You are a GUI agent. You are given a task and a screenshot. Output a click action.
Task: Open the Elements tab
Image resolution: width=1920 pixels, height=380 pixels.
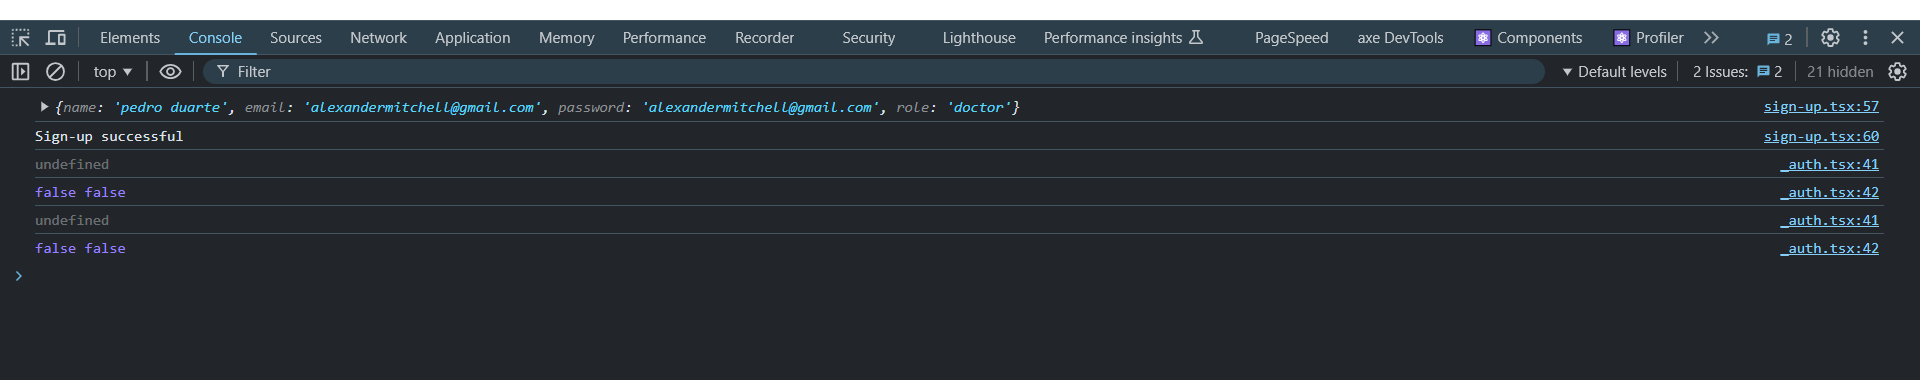tap(130, 38)
